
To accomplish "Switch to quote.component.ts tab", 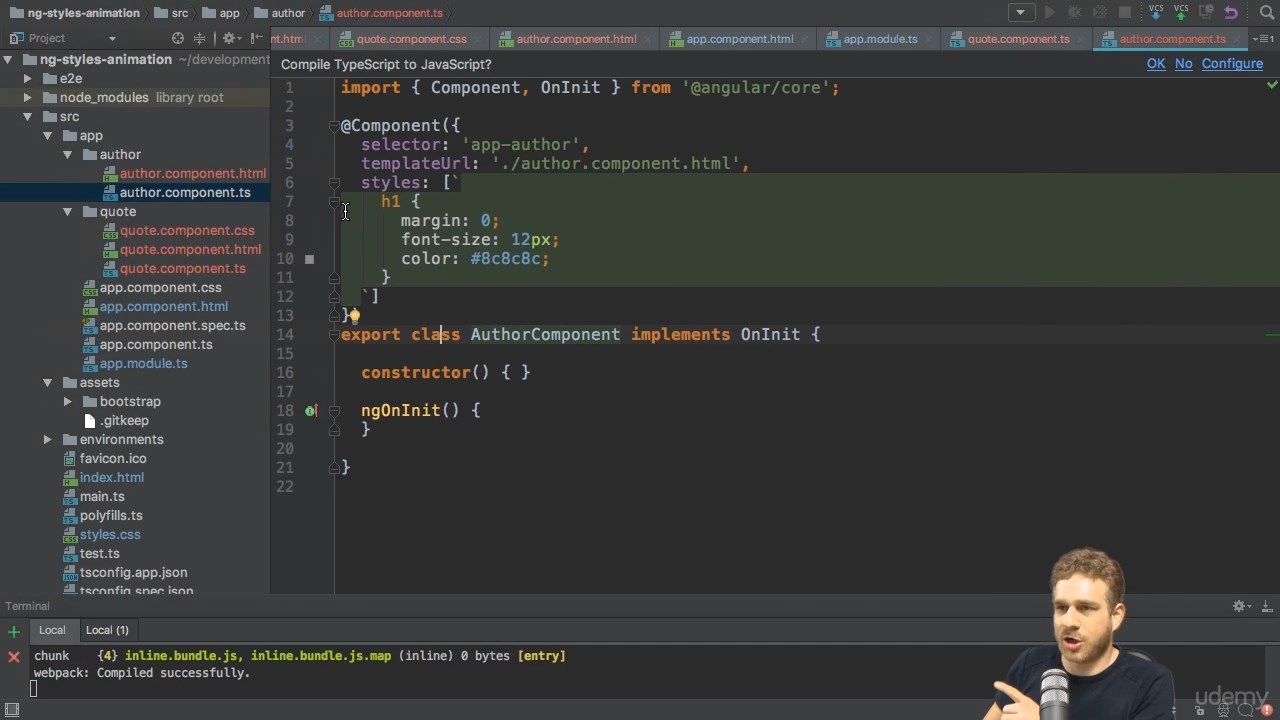I will 1018,39.
